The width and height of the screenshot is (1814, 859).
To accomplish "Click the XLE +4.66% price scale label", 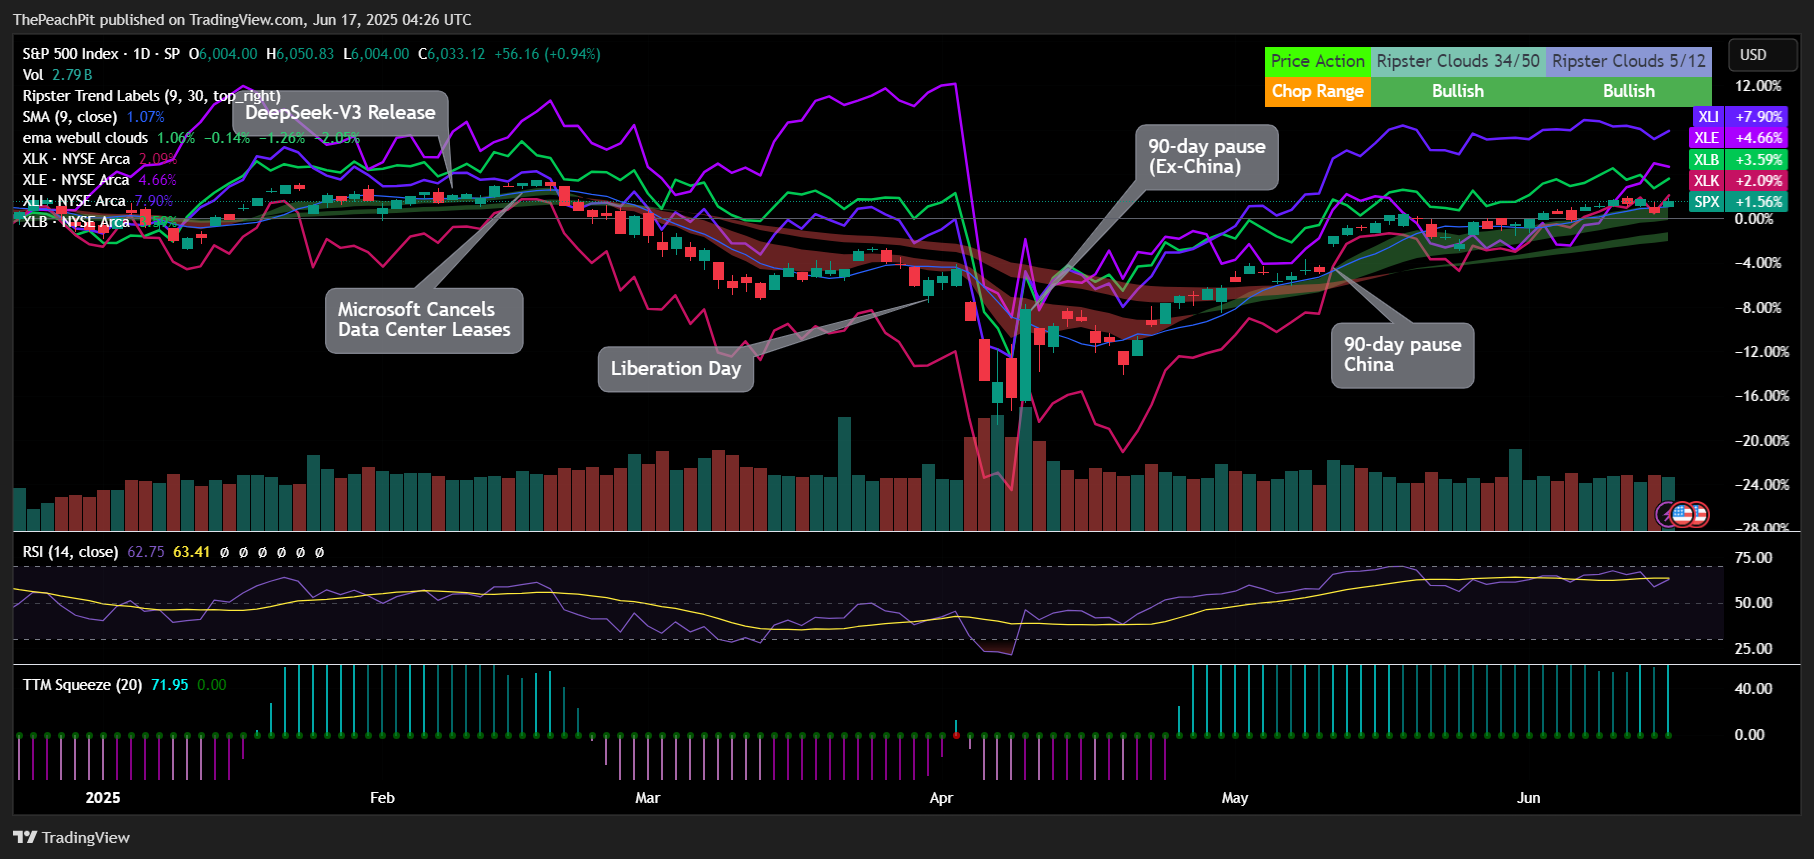I will (x=1740, y=138).
